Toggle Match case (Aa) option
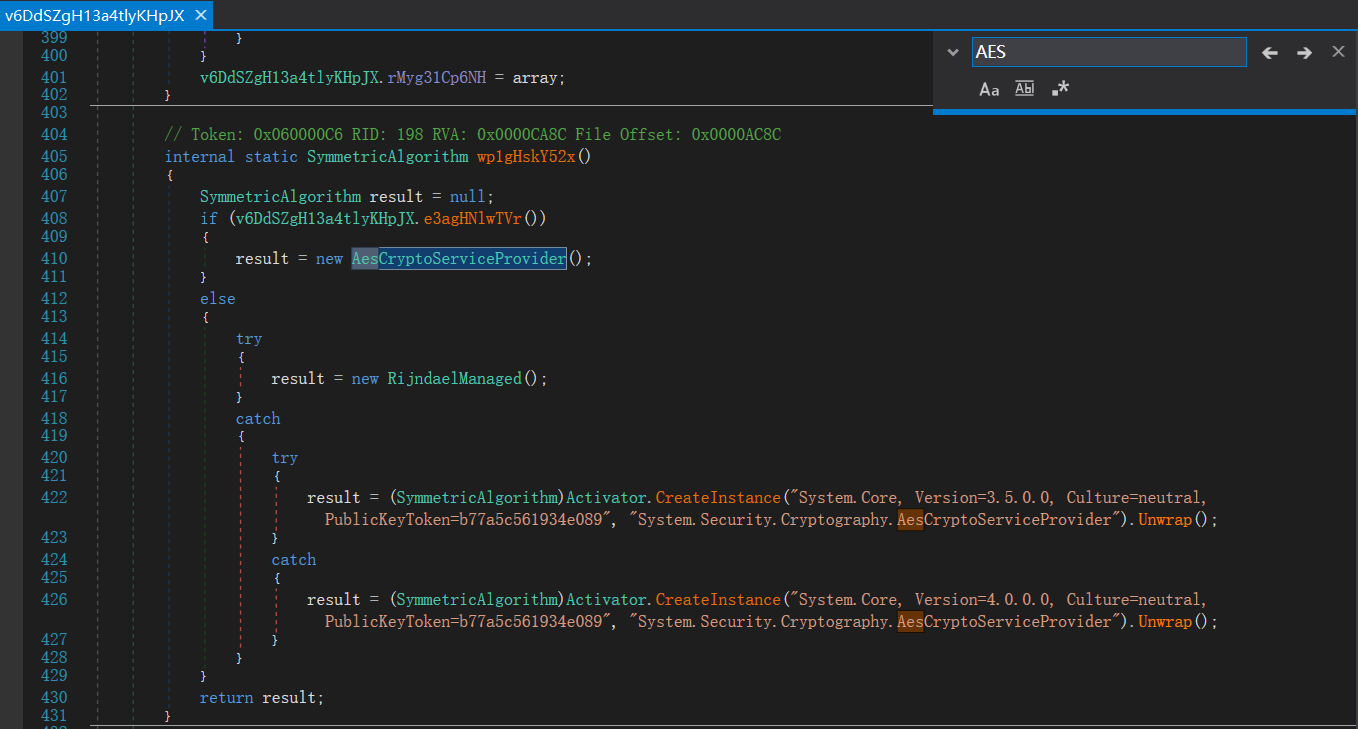This screenshot has width=1358, height=729. tap(989, 89)
